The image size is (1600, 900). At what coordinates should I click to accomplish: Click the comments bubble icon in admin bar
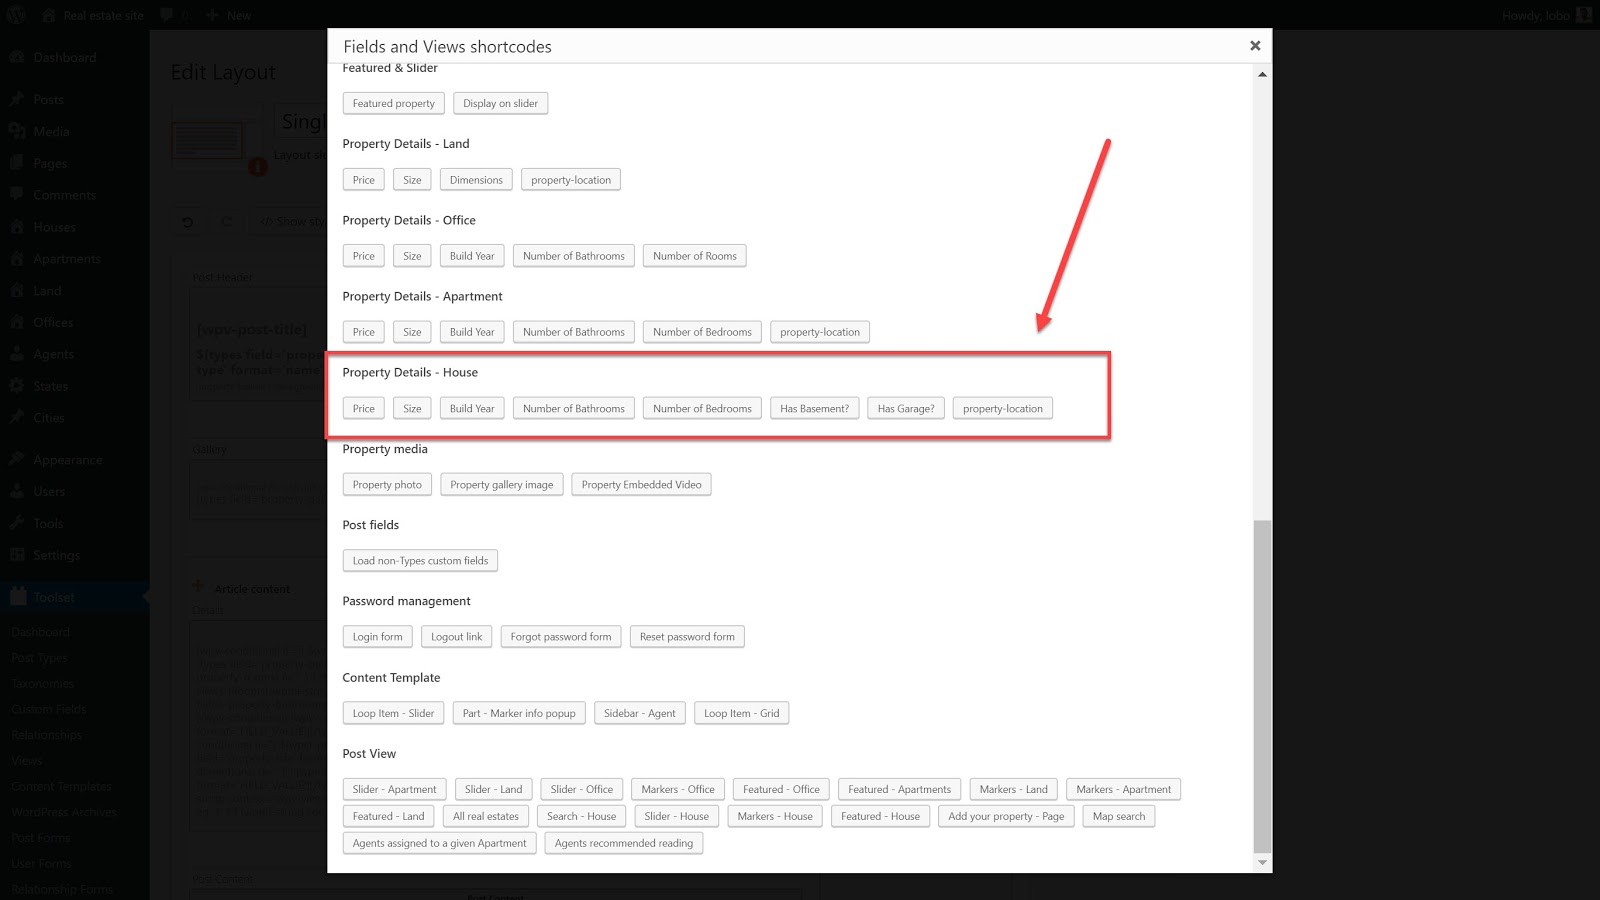(x=167, y=15)
